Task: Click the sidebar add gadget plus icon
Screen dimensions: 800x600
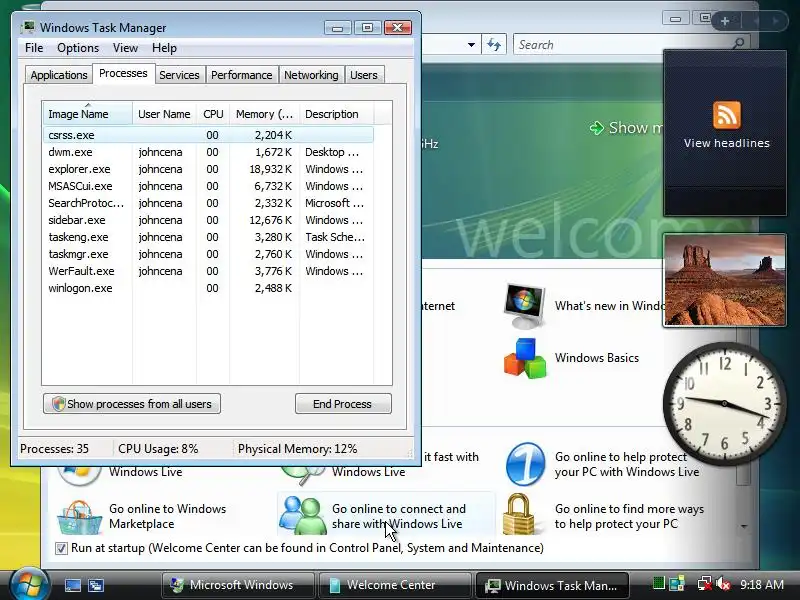Action: click(724, 21)
